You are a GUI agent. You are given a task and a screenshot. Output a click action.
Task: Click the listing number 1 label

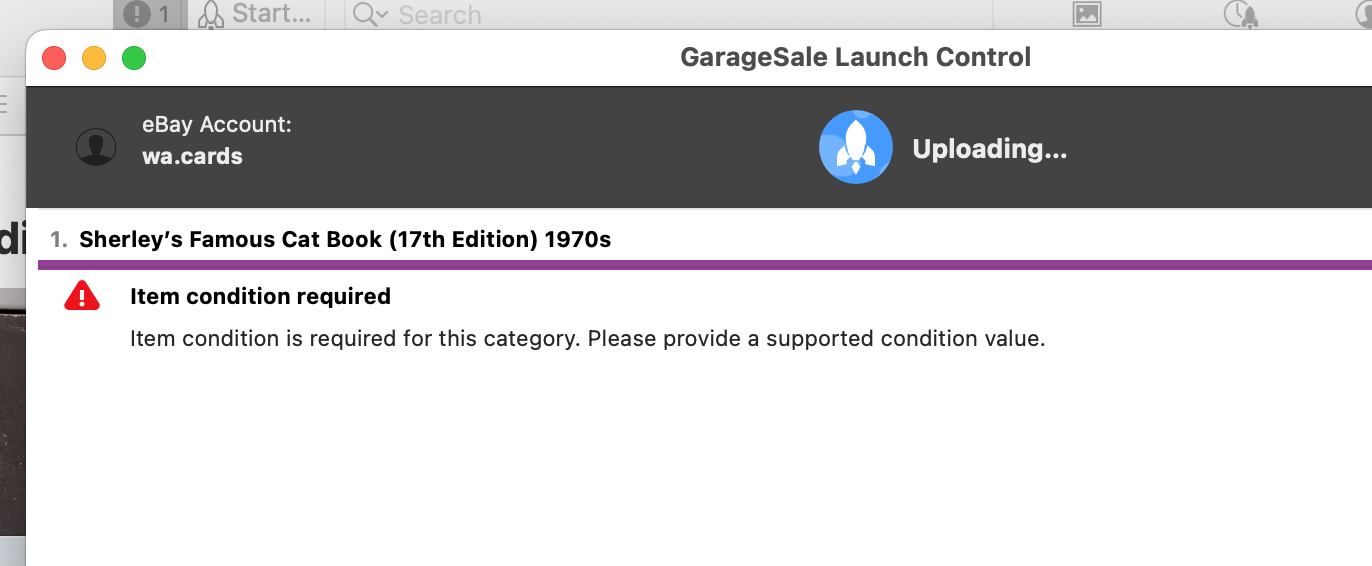59,240
